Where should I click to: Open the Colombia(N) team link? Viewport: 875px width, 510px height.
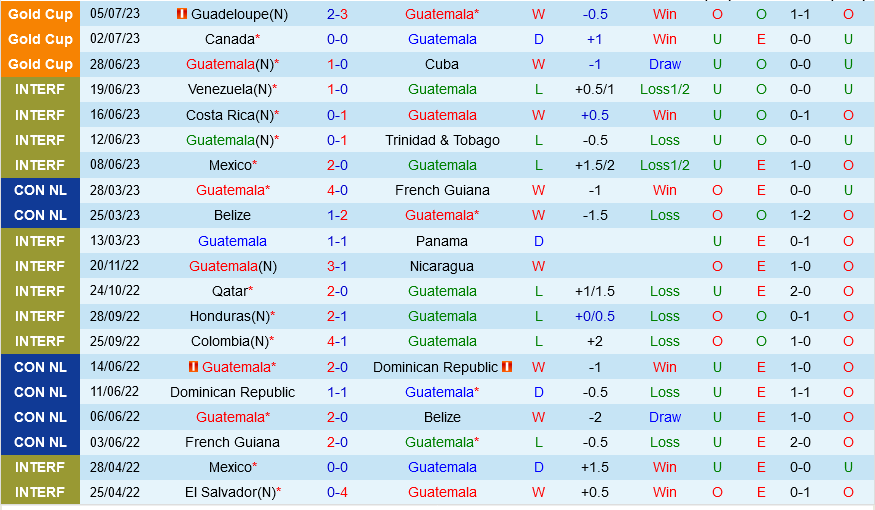[228, 341]
